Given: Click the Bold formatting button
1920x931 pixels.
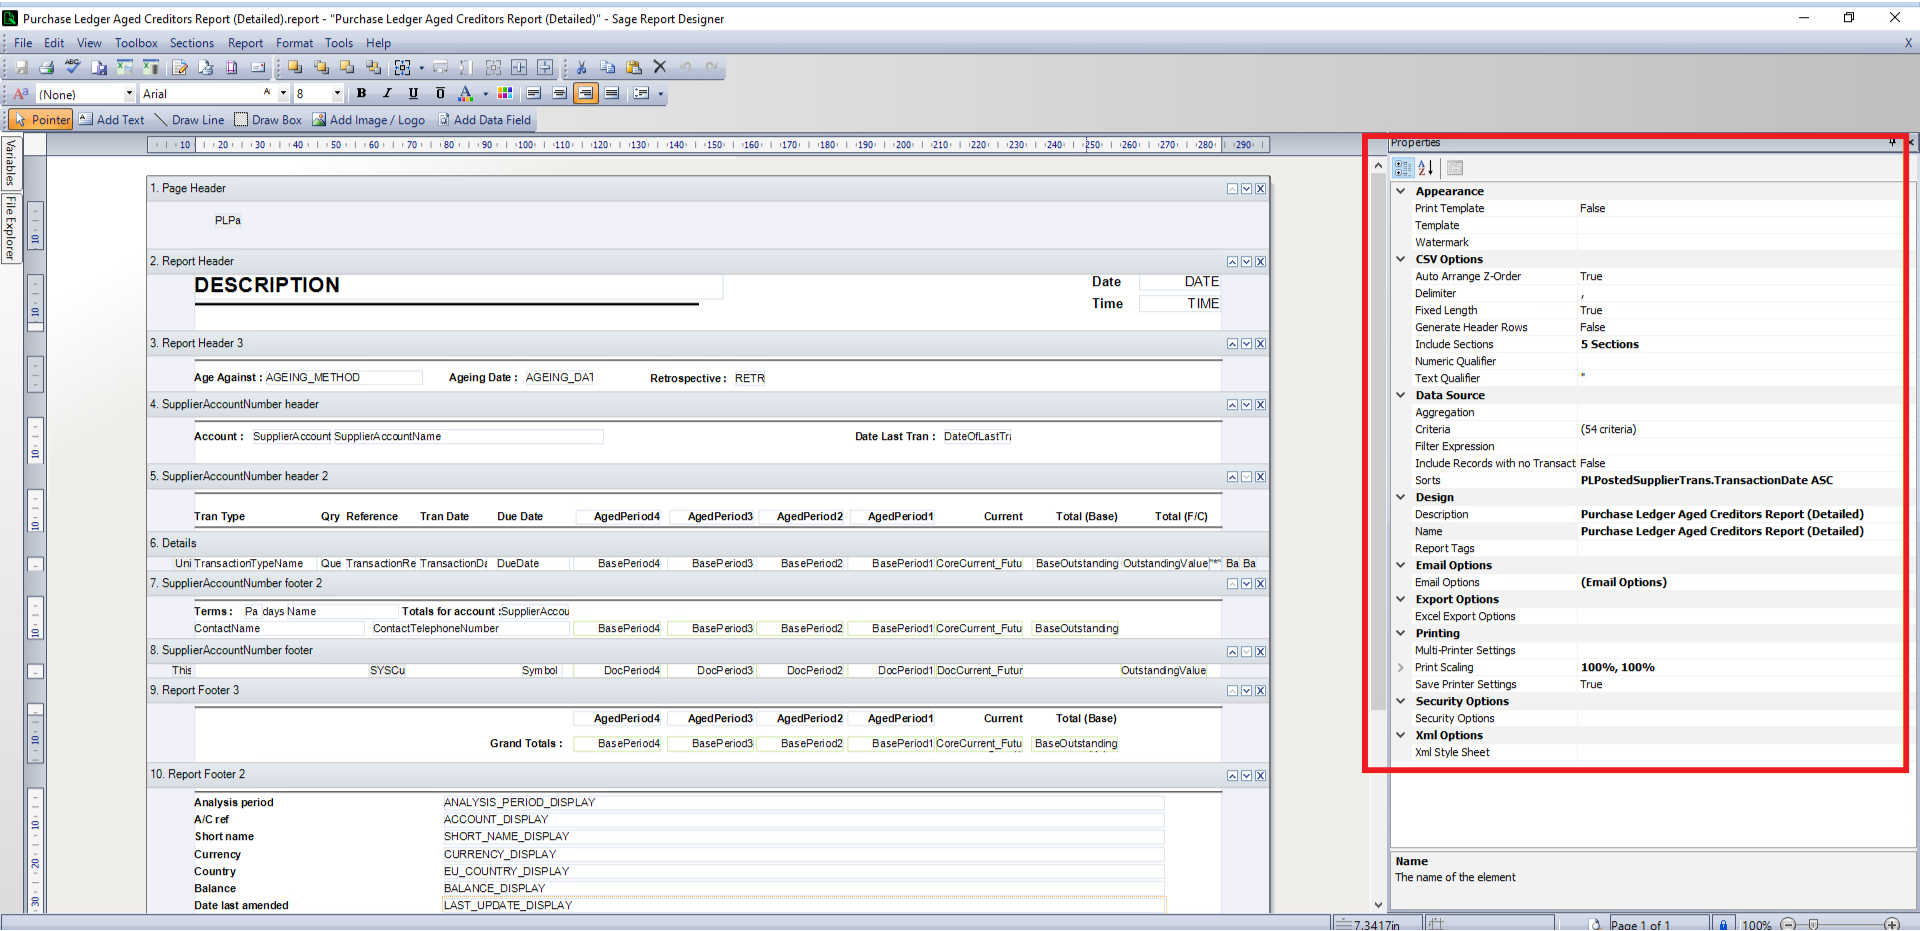Looking at the screenshot, I should pyautogui.click(x=361, y=94).
